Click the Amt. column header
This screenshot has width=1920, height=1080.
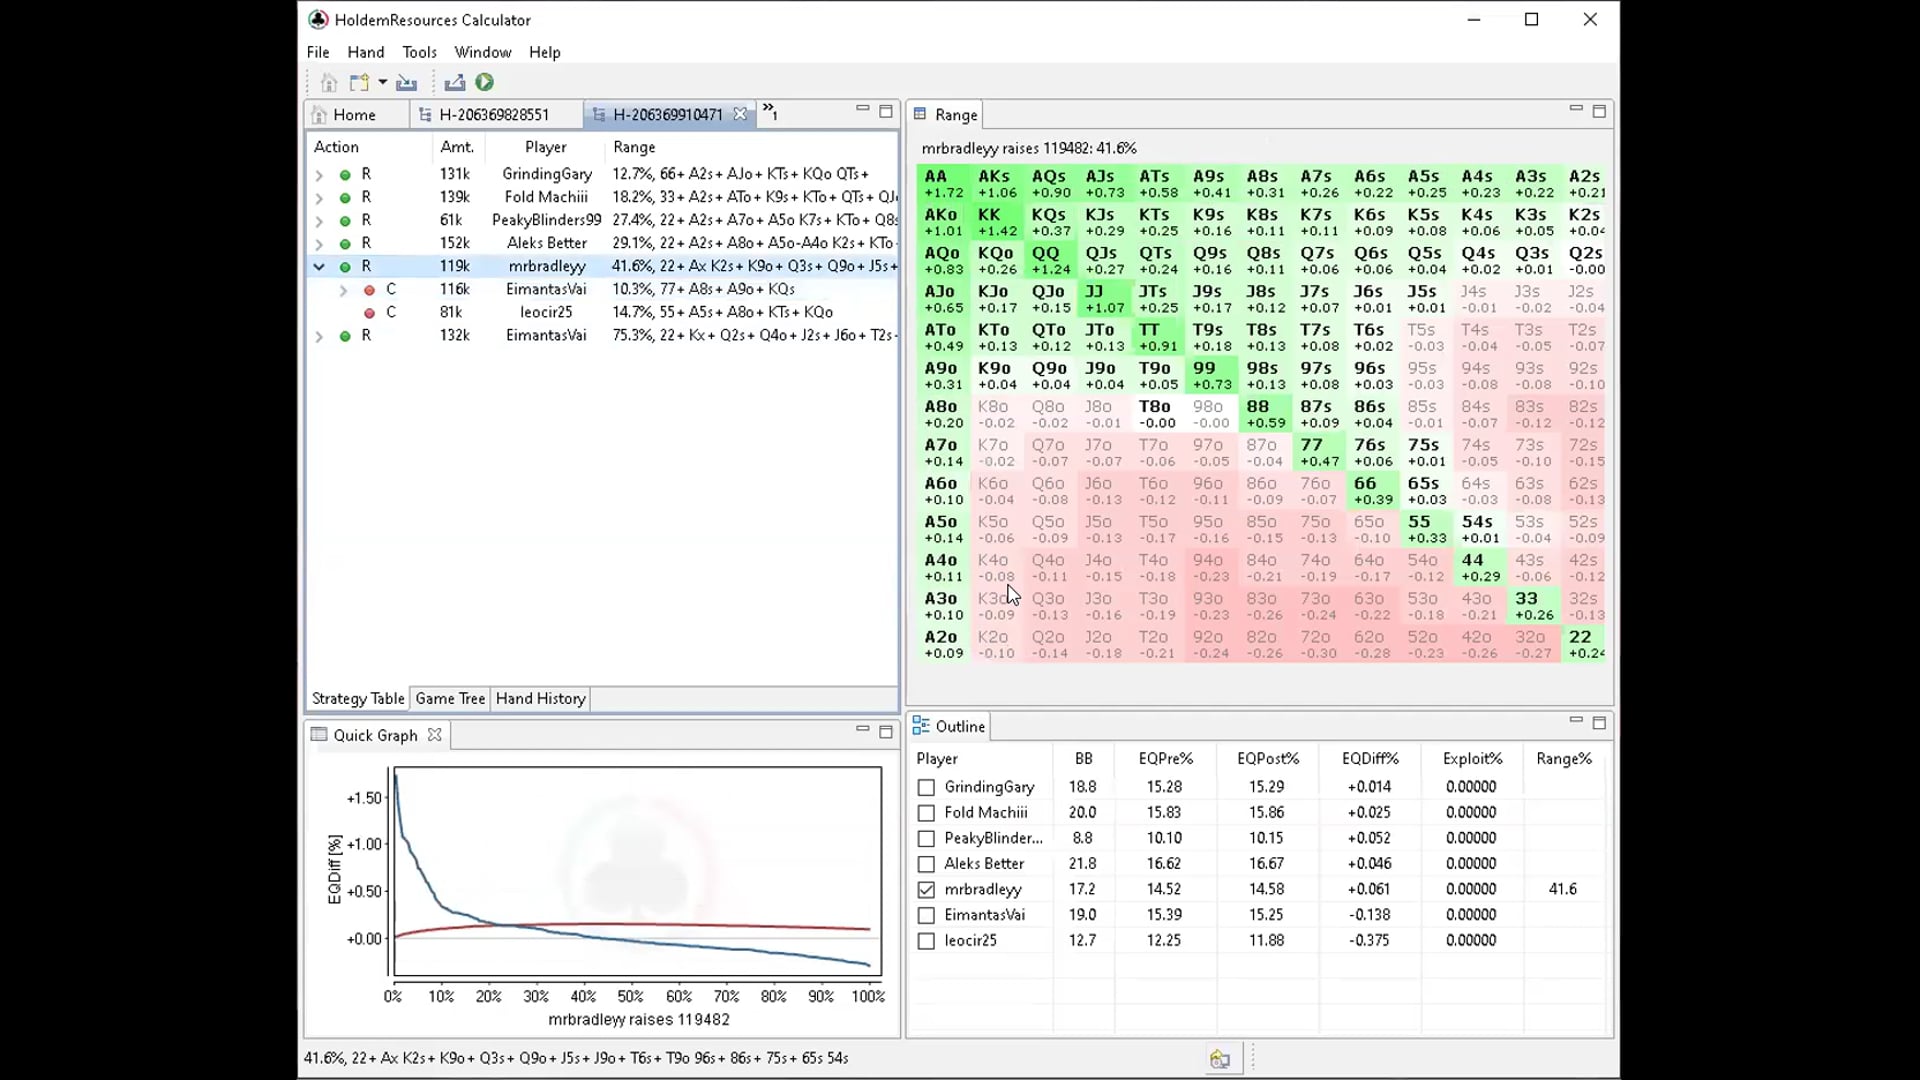[x=456, y=147]
